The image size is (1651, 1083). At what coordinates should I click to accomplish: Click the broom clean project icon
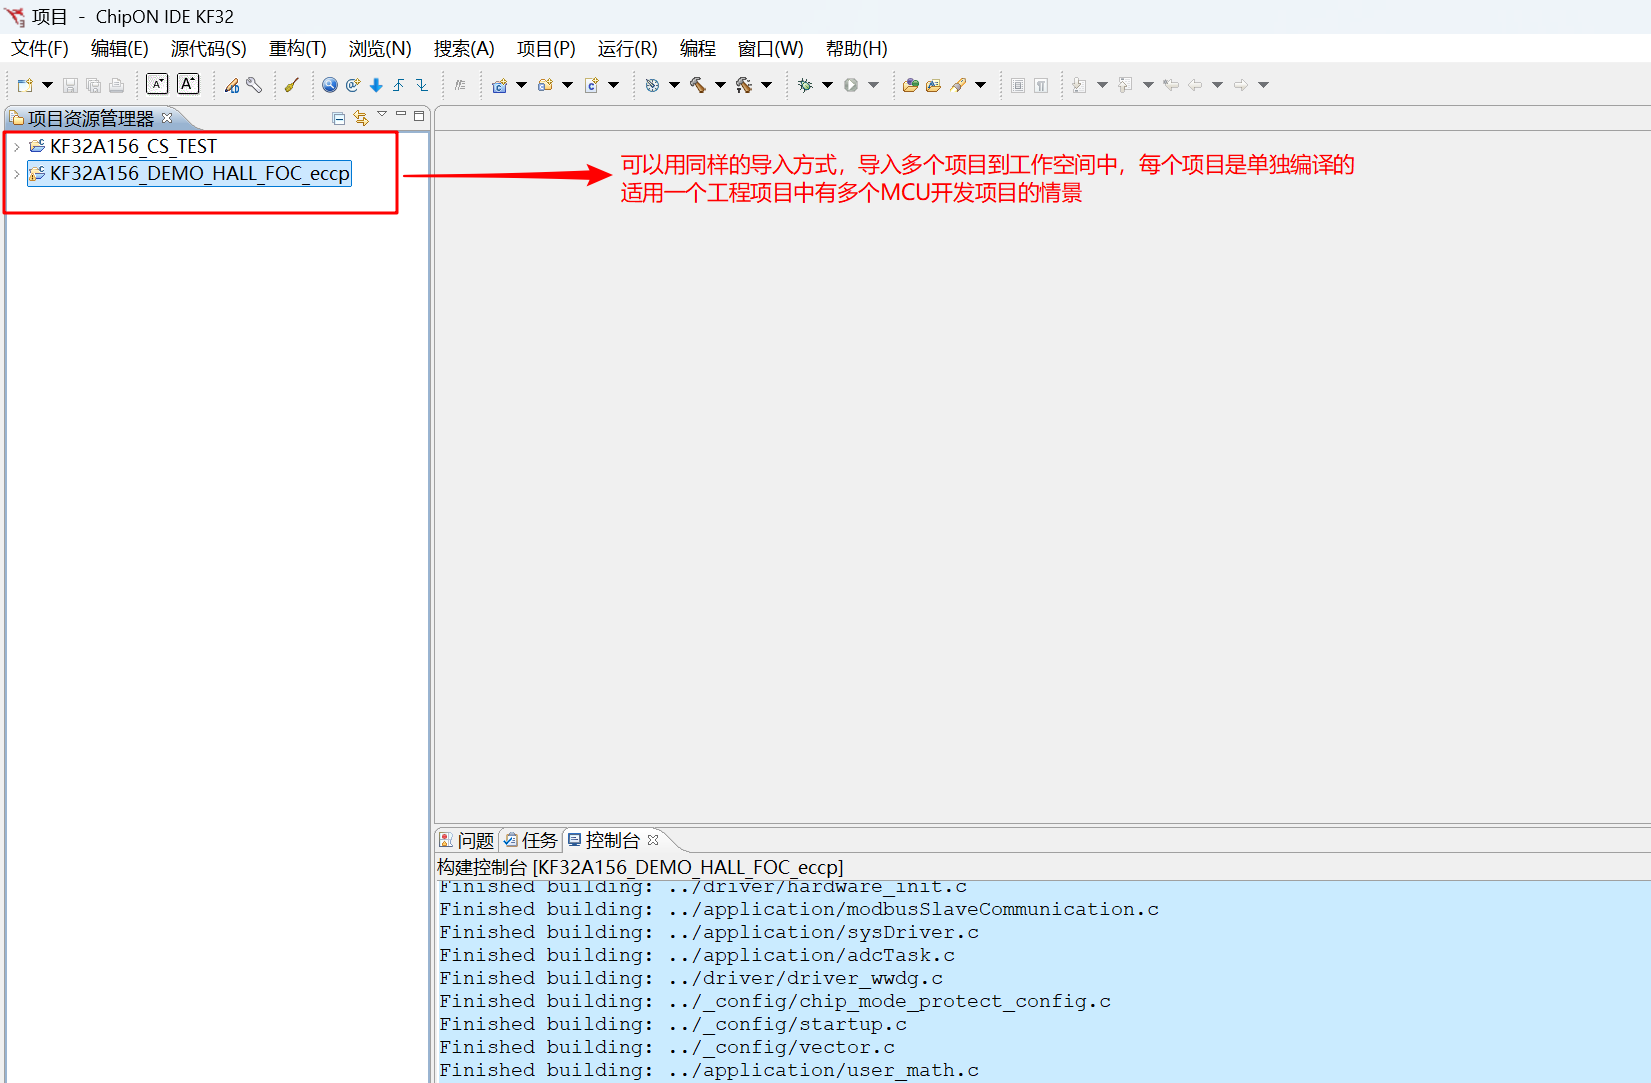[291, 85]
